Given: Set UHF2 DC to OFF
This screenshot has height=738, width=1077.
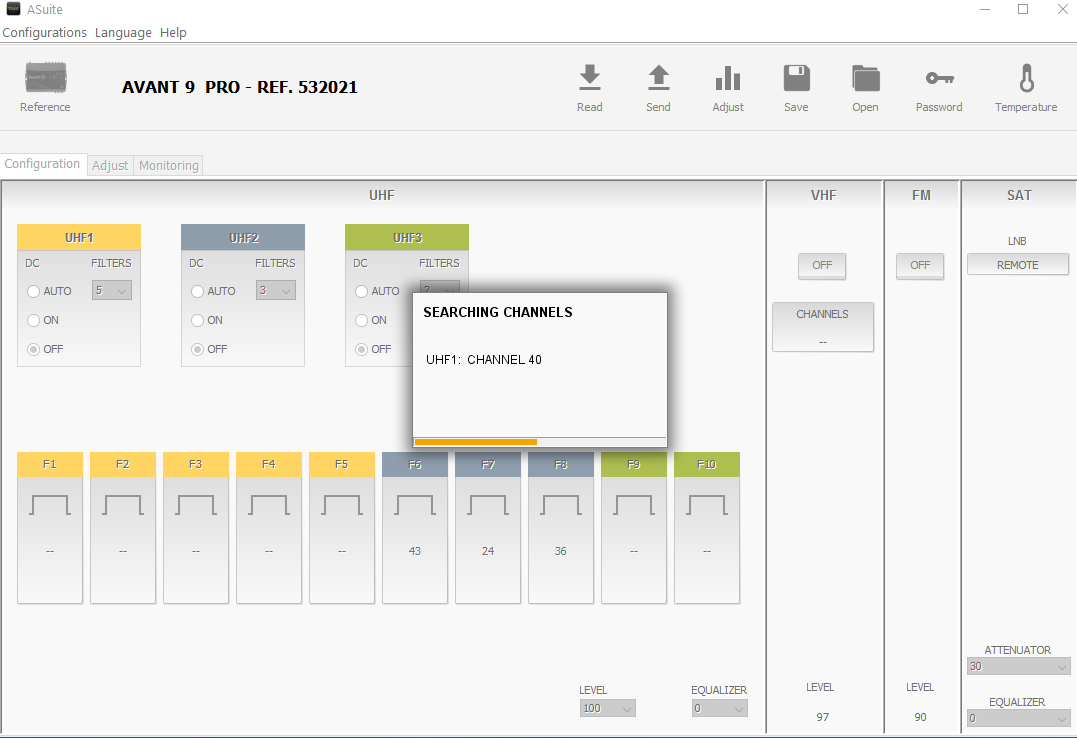Looking at the screenshot, I should click(197, 349).
